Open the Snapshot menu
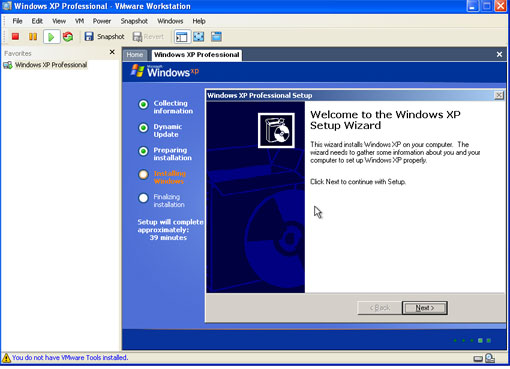This screenshot has width=510, height=369. (x=134, y=21)
